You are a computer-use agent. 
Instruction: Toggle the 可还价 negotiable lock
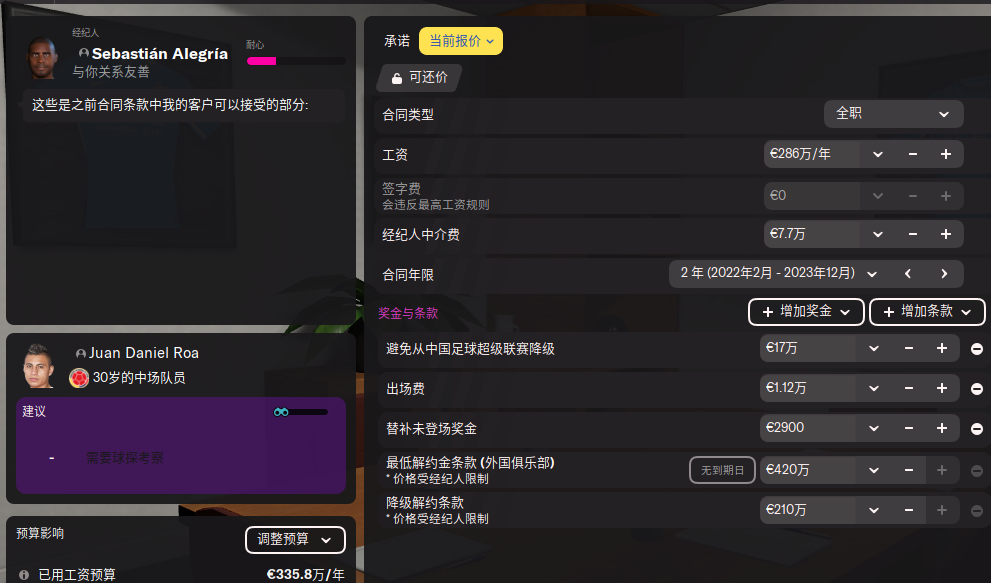click(419, 78)
